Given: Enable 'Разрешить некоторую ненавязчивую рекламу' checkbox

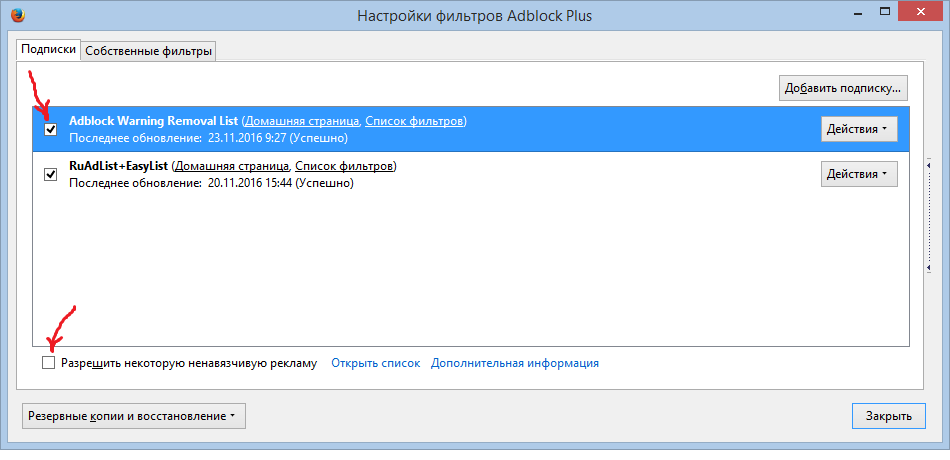Looking at the screenshot, I should (48, 363).
